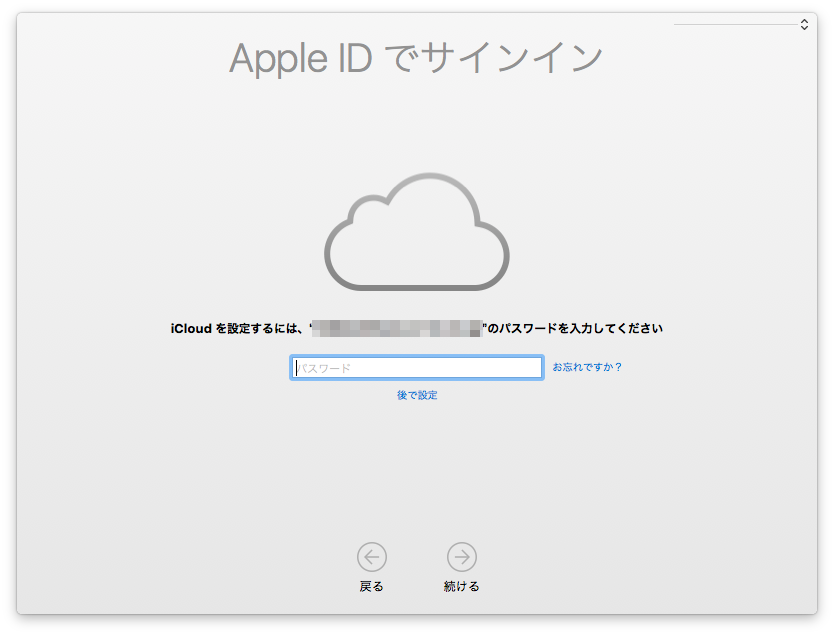
Task: Click the up-down chevron stepper icon
Action: click(804, 24)
